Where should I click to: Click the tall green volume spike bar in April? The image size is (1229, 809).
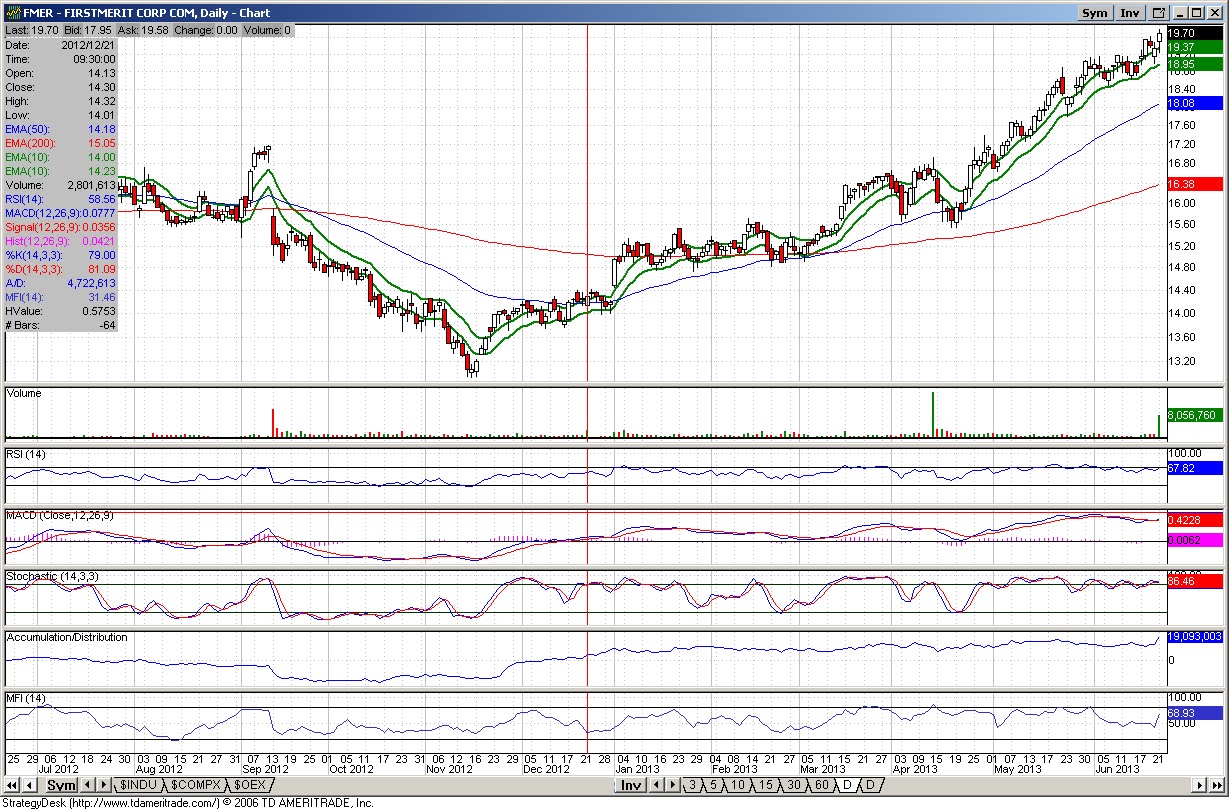point(933,414)
